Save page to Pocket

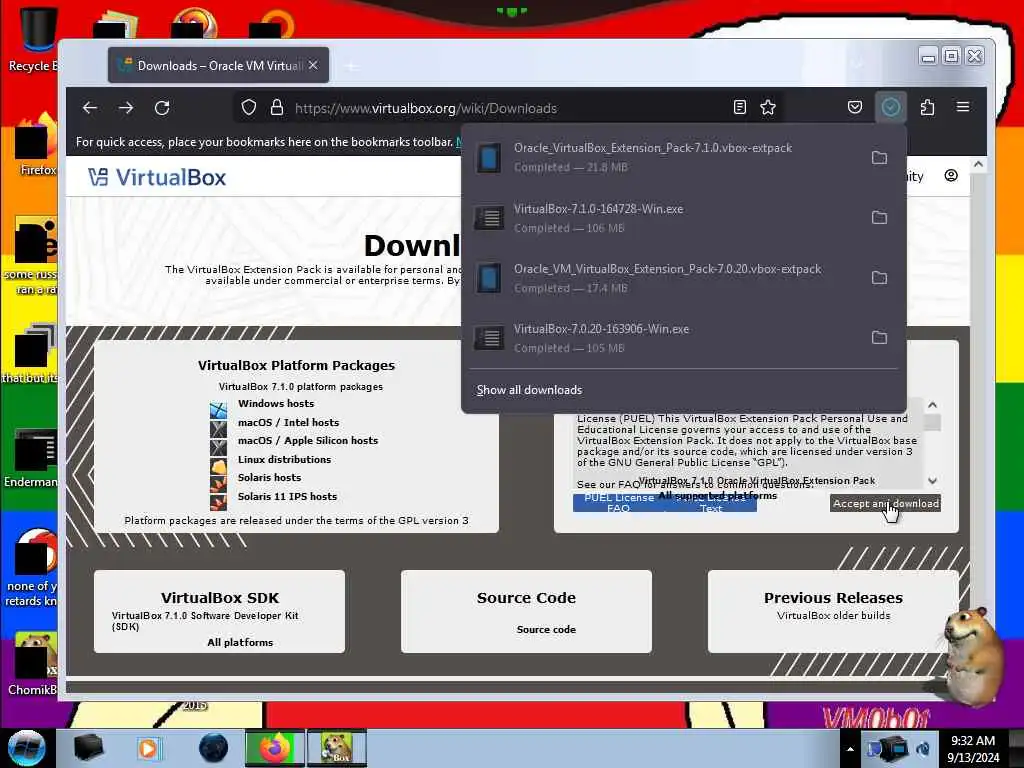click(x=855, y=108)
